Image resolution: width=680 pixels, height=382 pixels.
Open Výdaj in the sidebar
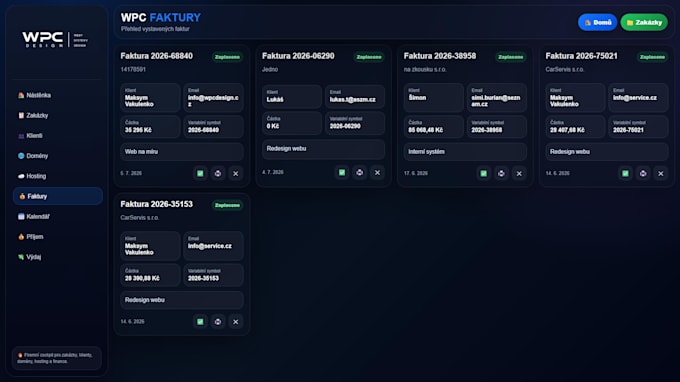58,257
